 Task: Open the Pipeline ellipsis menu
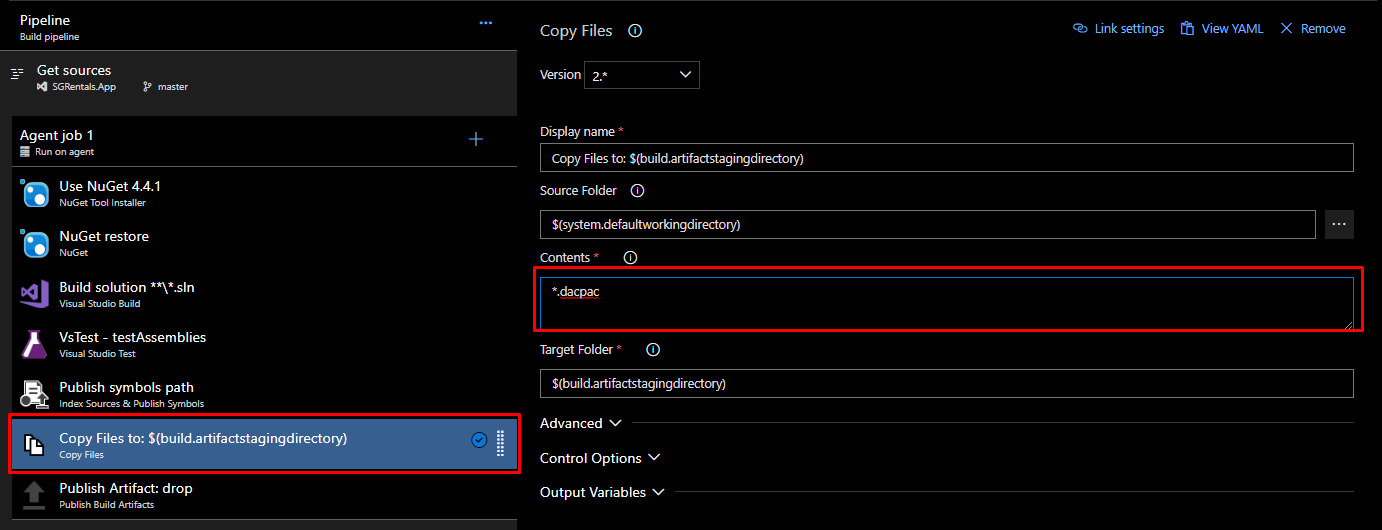tap(486, 23)
